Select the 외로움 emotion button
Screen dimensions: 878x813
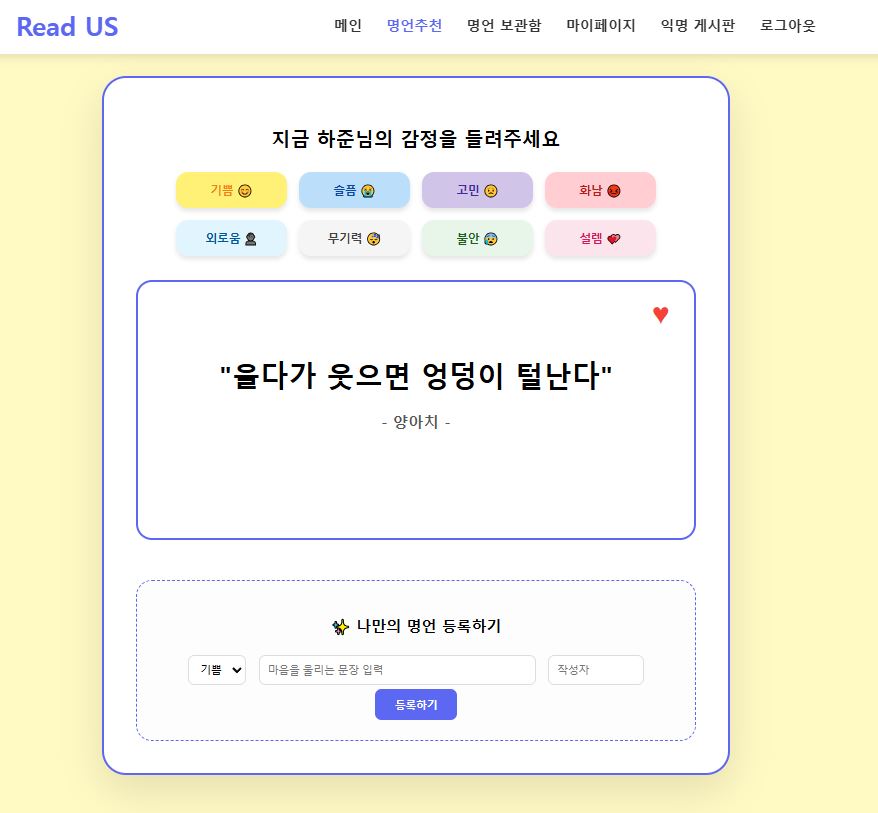pyautogui.click(x=231, y=239)
